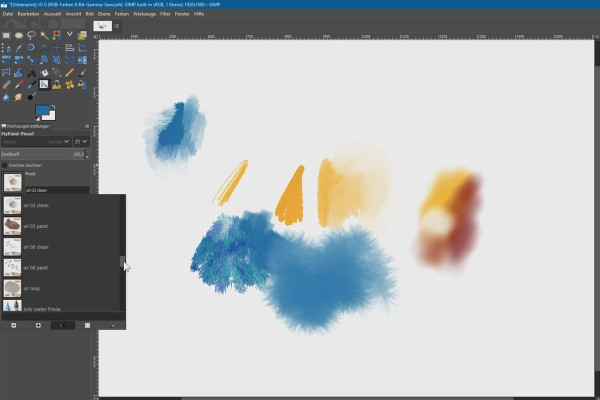Select the Flip tool

click(82, 60)
